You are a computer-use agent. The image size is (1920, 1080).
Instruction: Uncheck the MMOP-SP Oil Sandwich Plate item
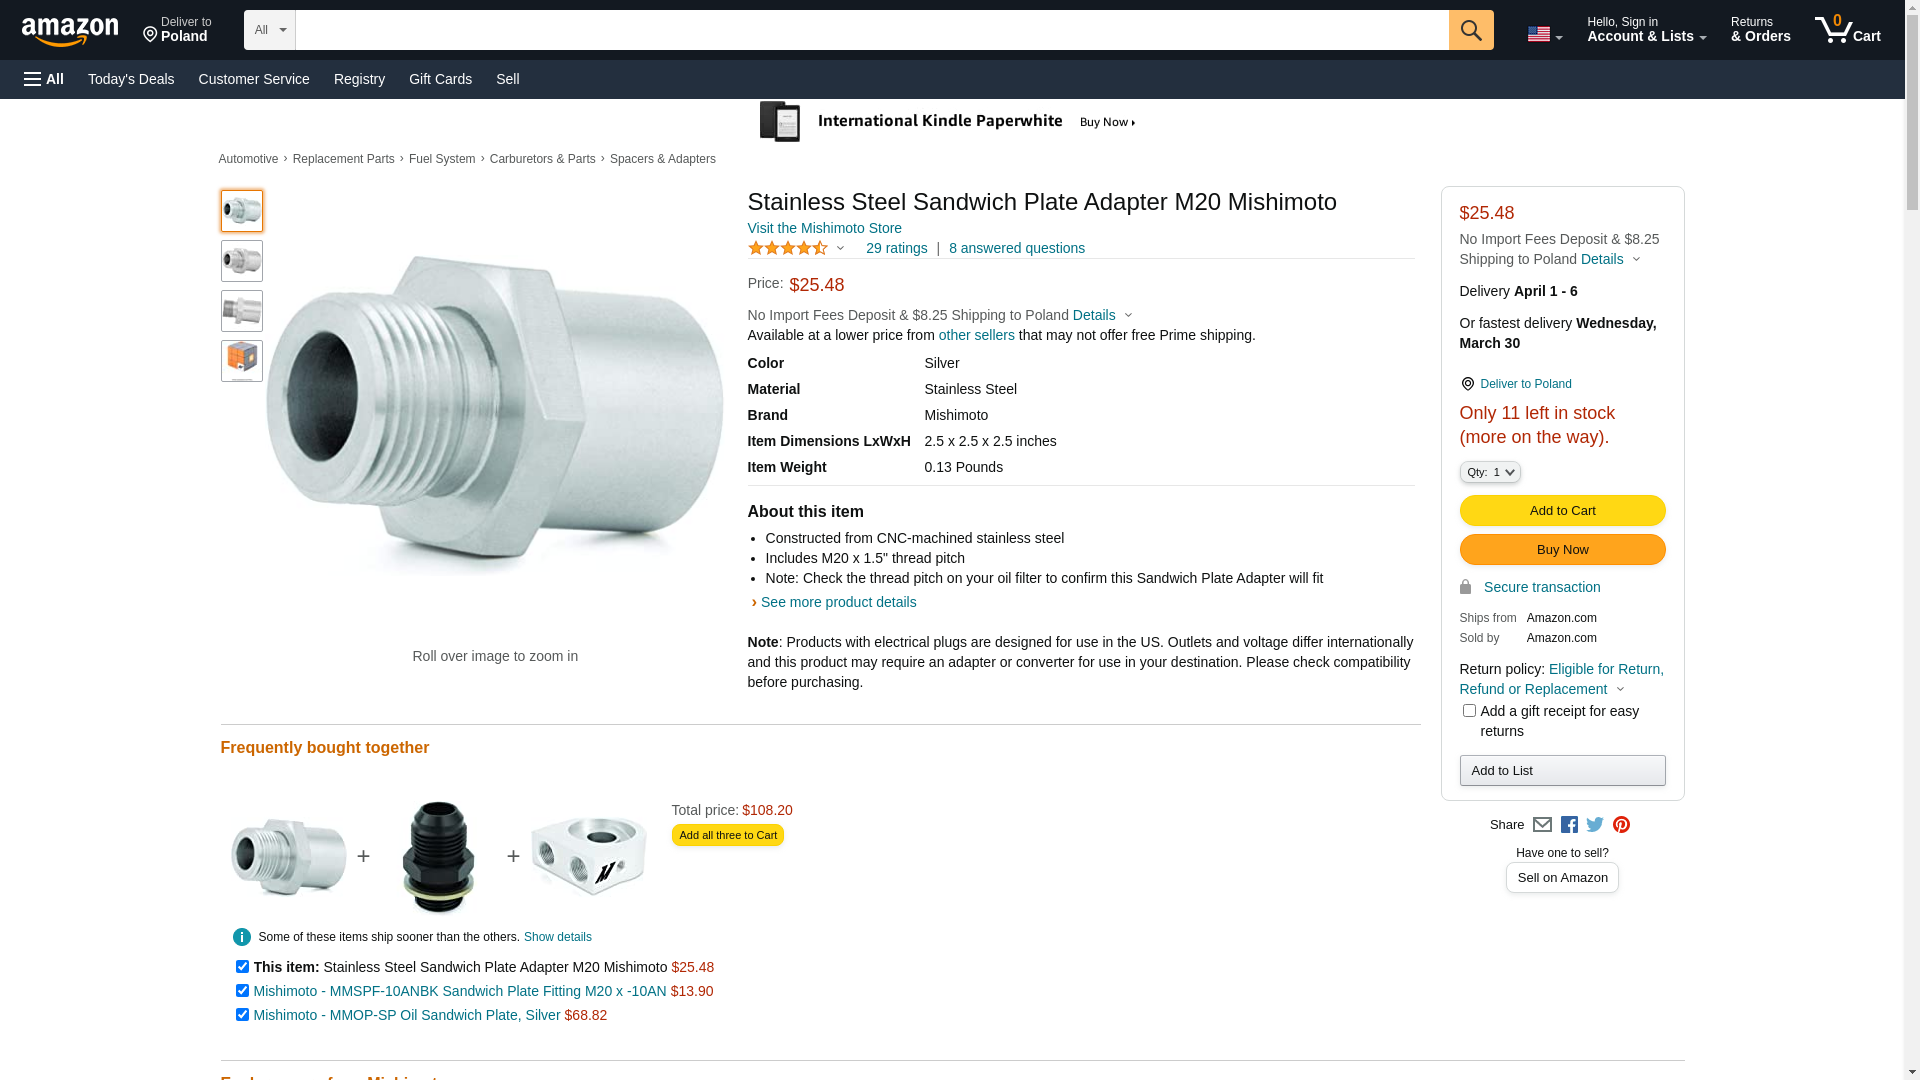pyautogui.click(x=242, y=1015)
